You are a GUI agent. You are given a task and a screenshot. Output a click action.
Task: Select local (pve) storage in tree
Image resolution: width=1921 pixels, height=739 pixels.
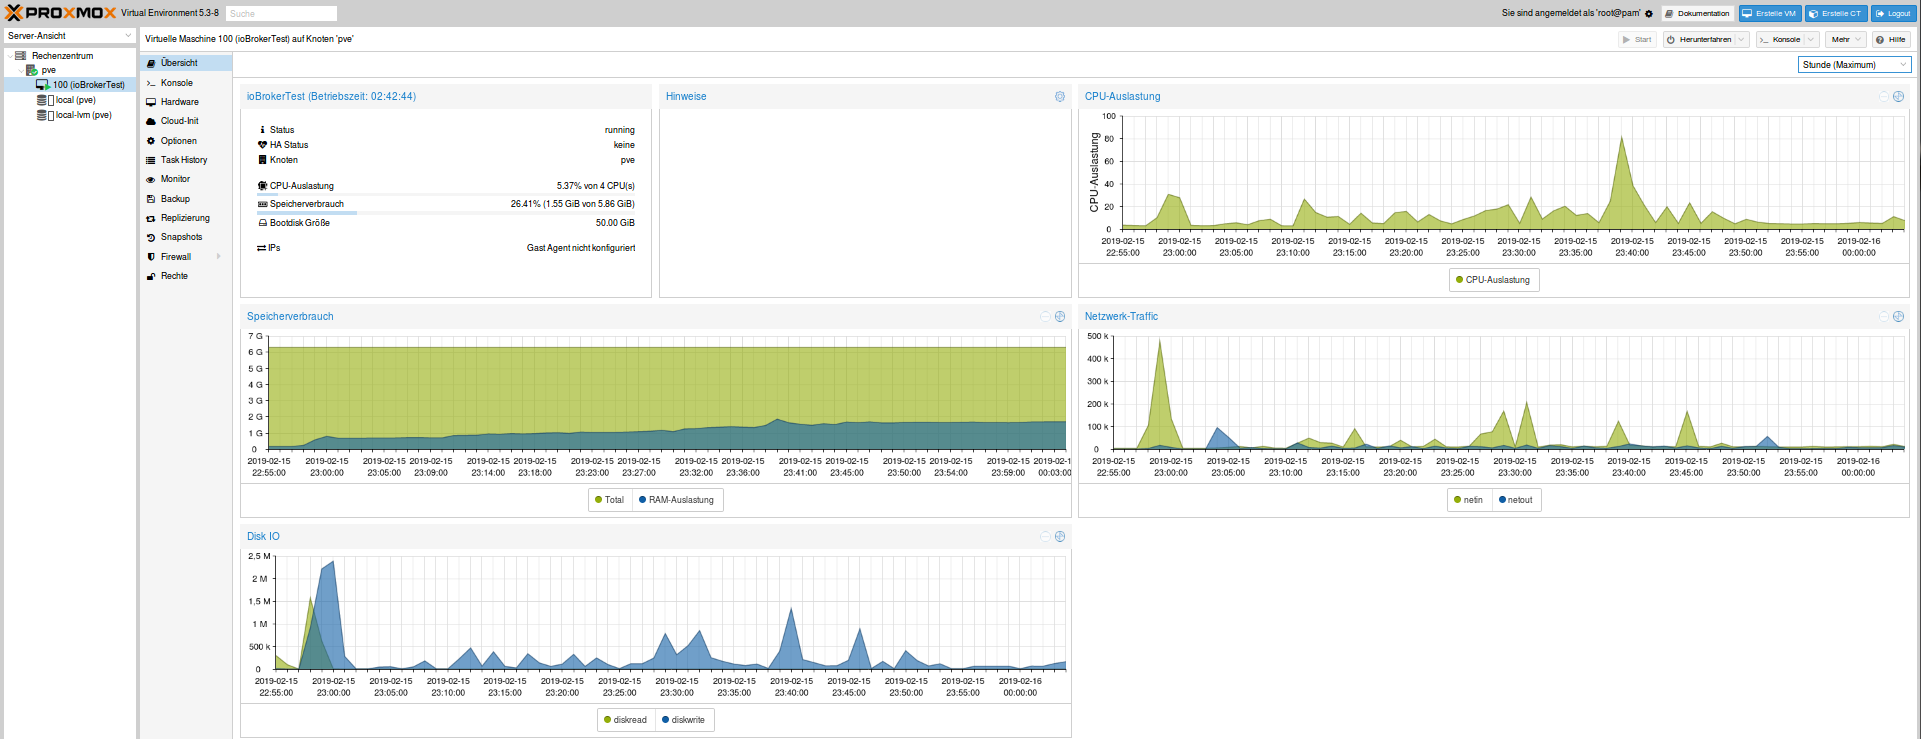75,100
